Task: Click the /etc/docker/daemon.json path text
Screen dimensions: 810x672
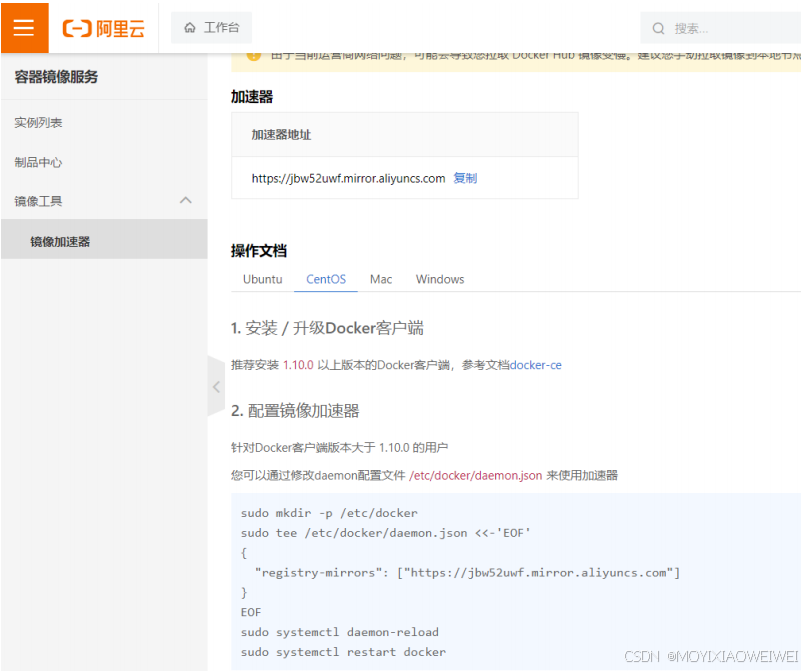Action: pyautogui.click(x=475, y=476)
